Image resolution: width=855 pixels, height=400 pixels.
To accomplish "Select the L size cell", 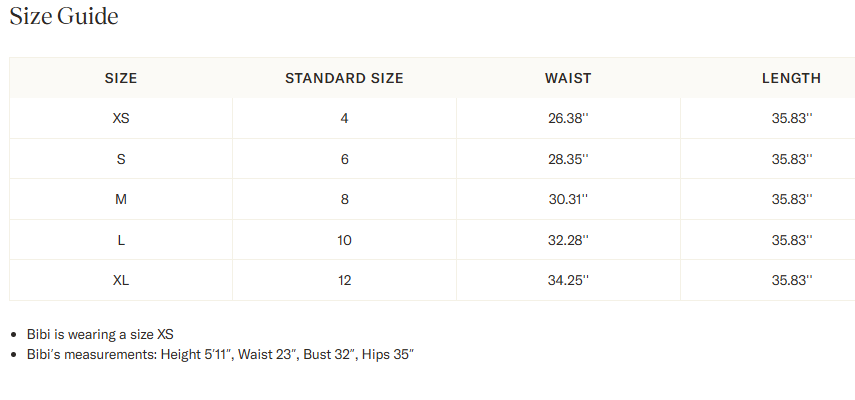I will click(121, 240).
